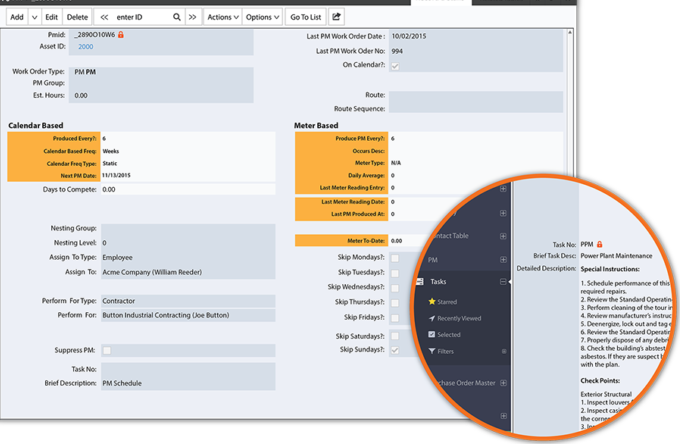680x444 pixels.
Task: Toggle the Suppress PM checkbox
Action: [107, 350]
